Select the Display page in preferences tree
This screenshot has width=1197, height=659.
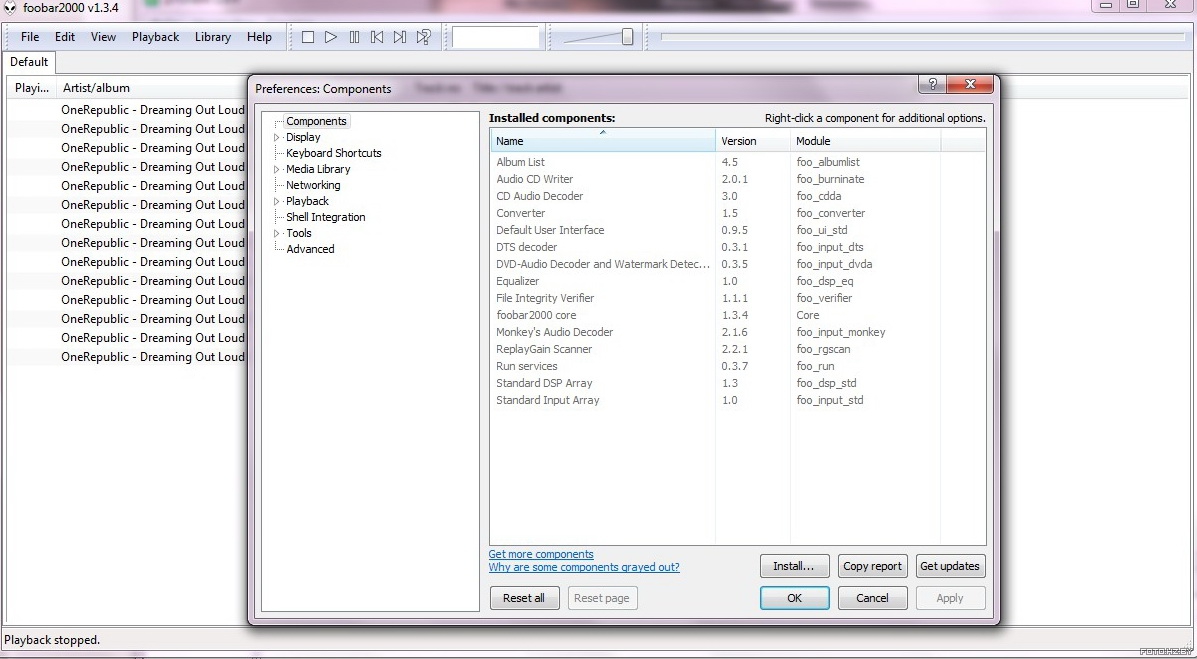tap(303, 137)
